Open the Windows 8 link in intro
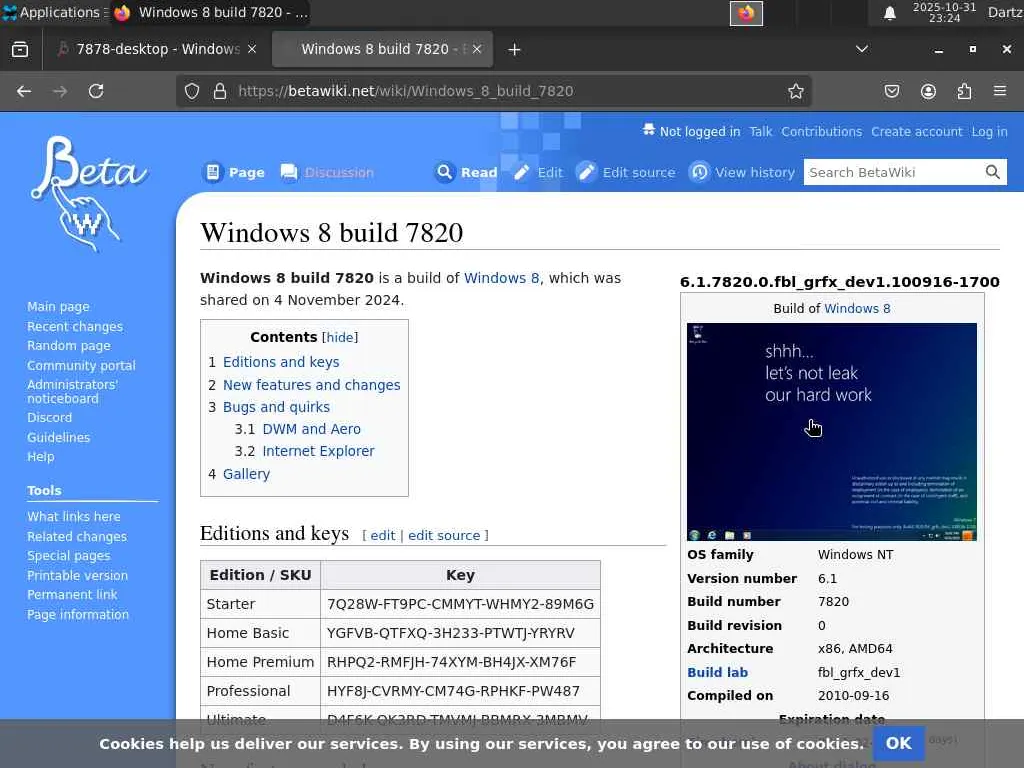The image size is (1024, 768). [x=502, y=278]
